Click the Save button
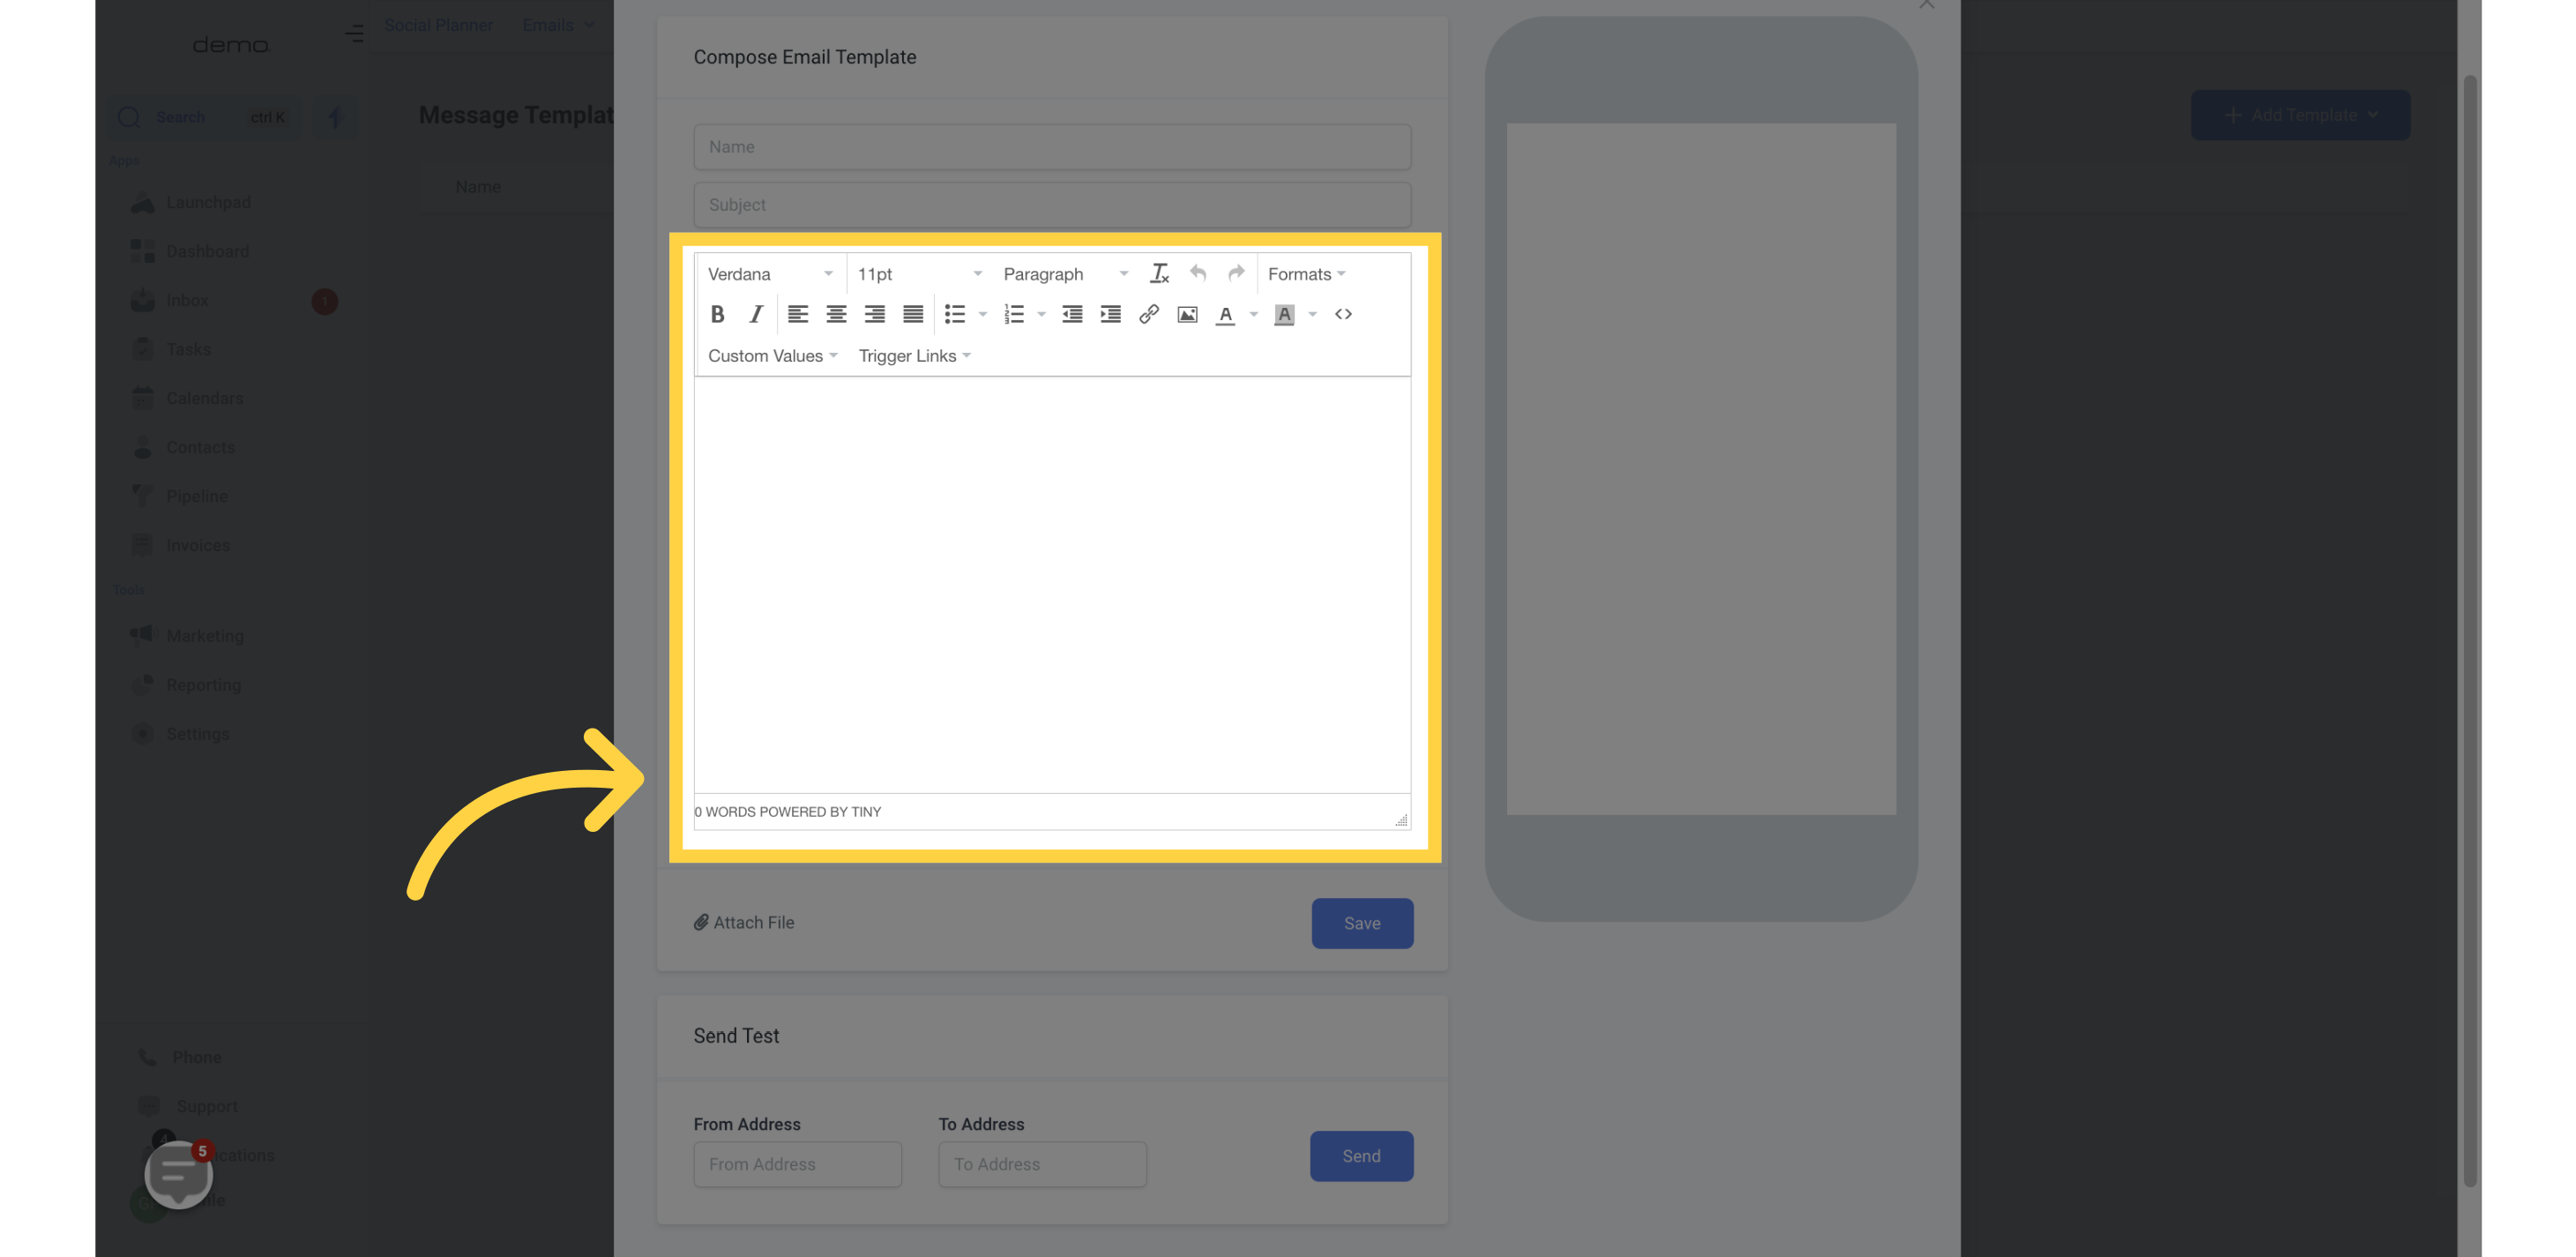 click(1362, 924)
